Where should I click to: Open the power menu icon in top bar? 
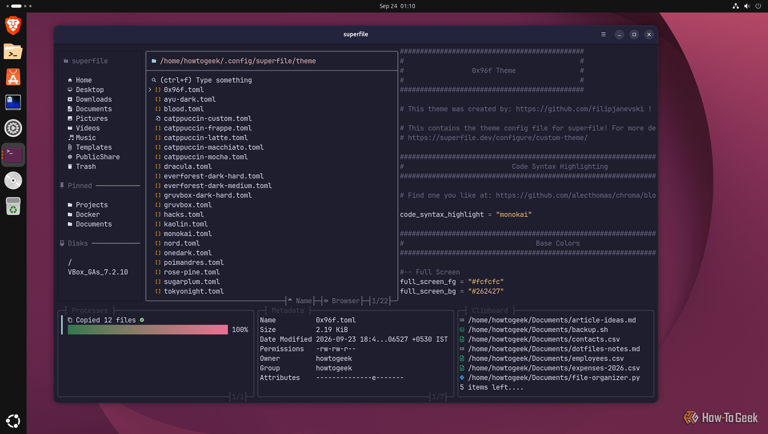(x=758, y=6)
